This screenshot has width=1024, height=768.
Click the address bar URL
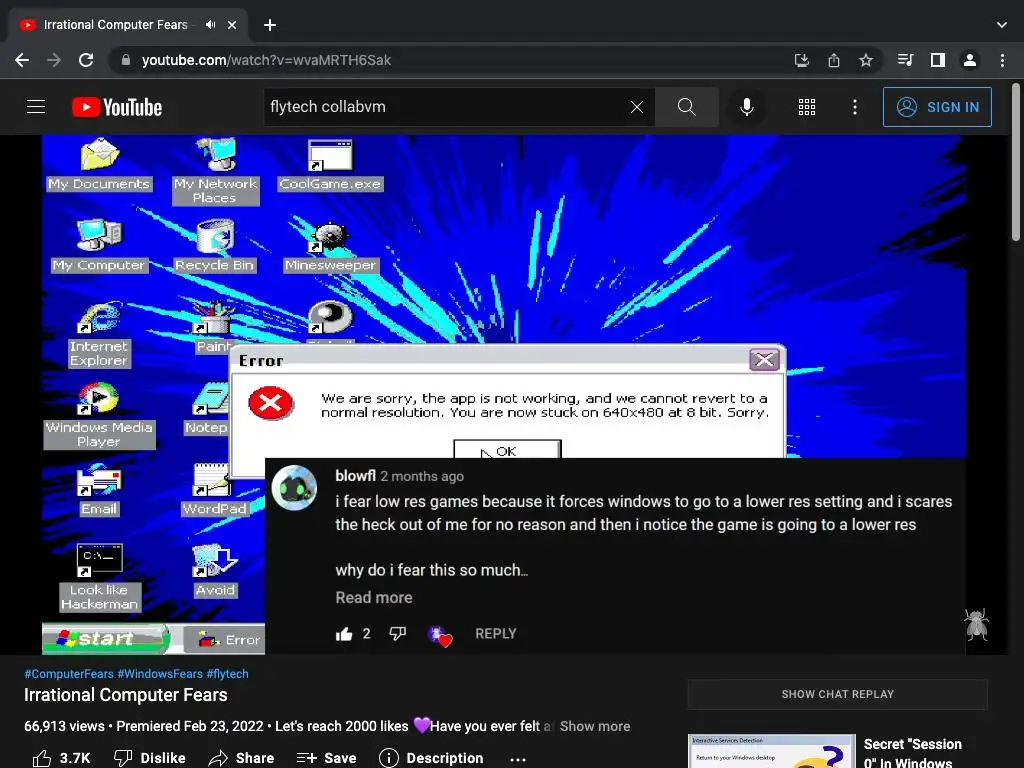(266, 60)
